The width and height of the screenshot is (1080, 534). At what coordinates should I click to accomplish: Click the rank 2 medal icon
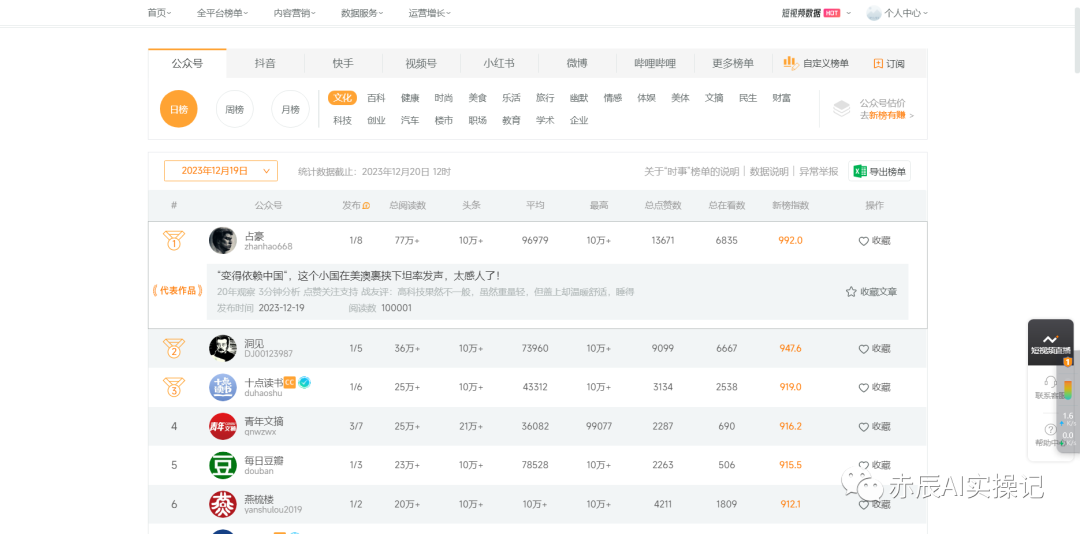pyautogui.click(x=174, y=349)
